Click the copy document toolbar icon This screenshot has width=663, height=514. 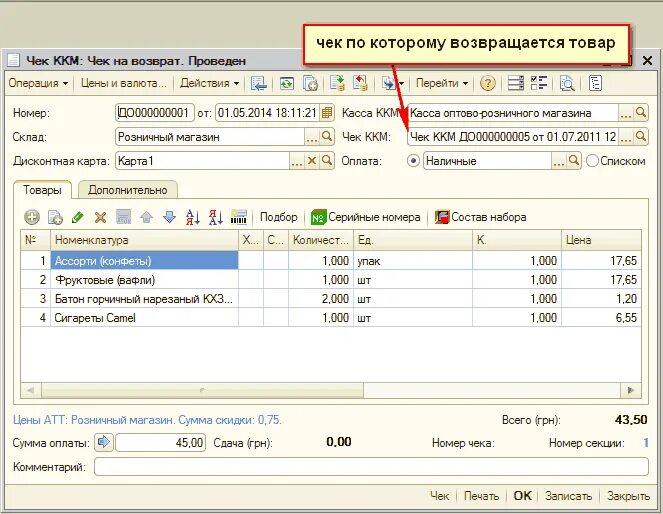[310, 83]
